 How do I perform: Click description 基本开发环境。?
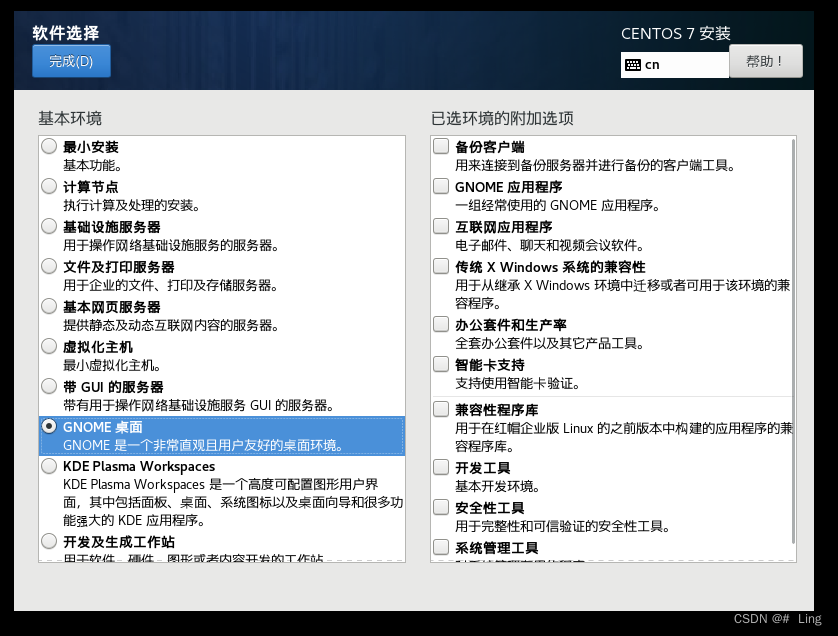[x=498, y=486]
